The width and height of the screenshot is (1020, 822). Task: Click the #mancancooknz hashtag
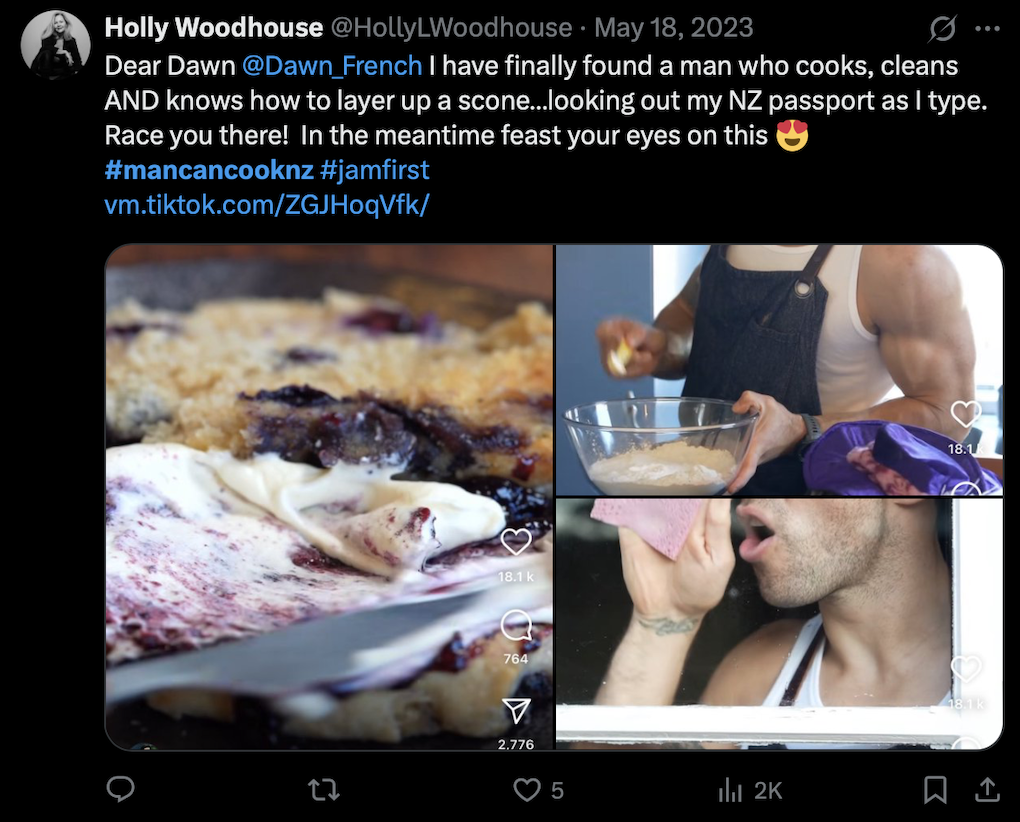[206, 170]
